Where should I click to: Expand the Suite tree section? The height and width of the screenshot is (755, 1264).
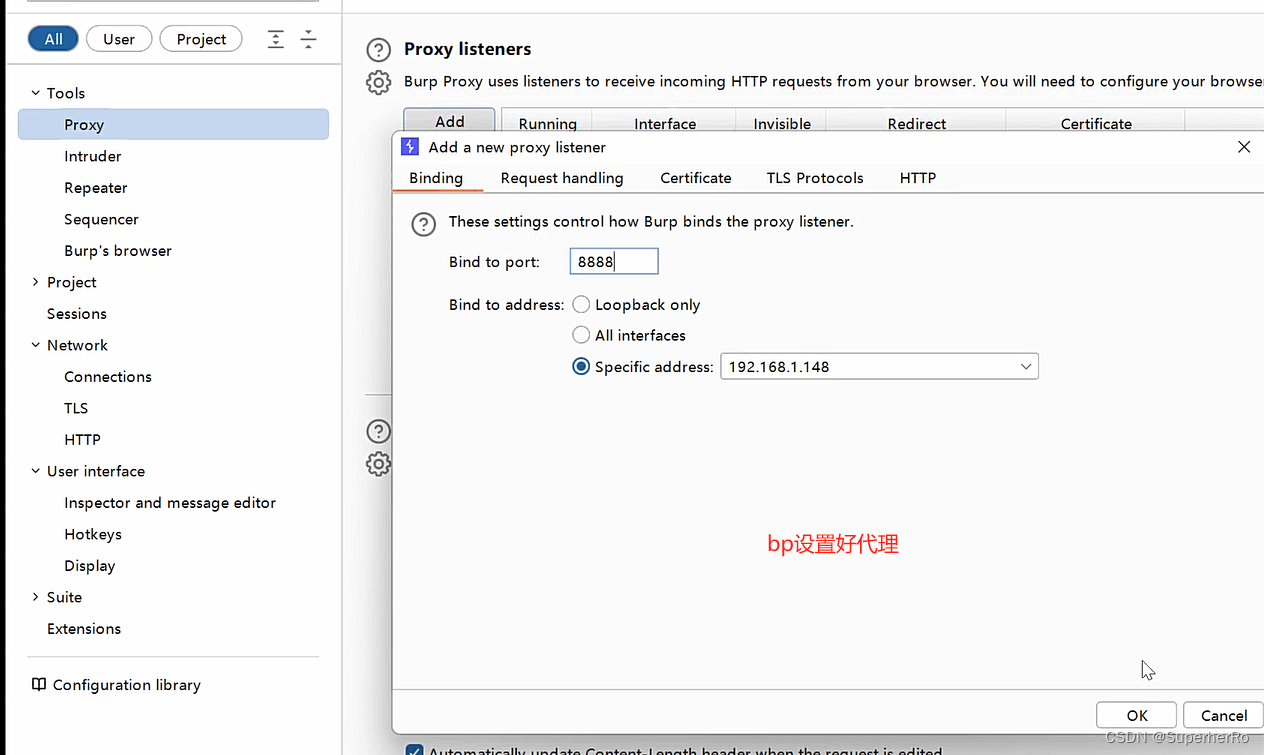coord(36,597)
